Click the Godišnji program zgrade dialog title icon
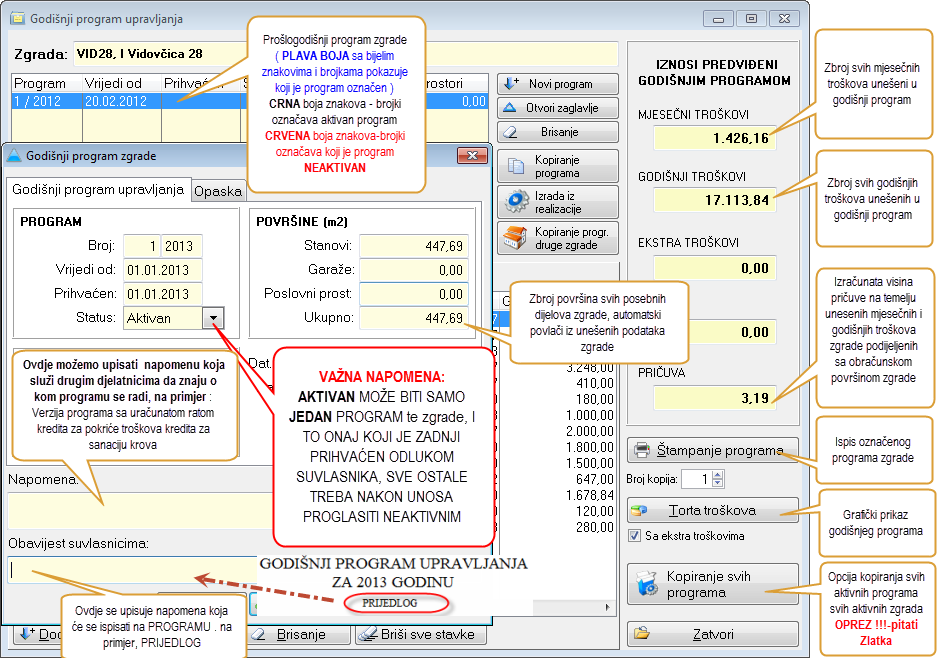 point(13,156)
